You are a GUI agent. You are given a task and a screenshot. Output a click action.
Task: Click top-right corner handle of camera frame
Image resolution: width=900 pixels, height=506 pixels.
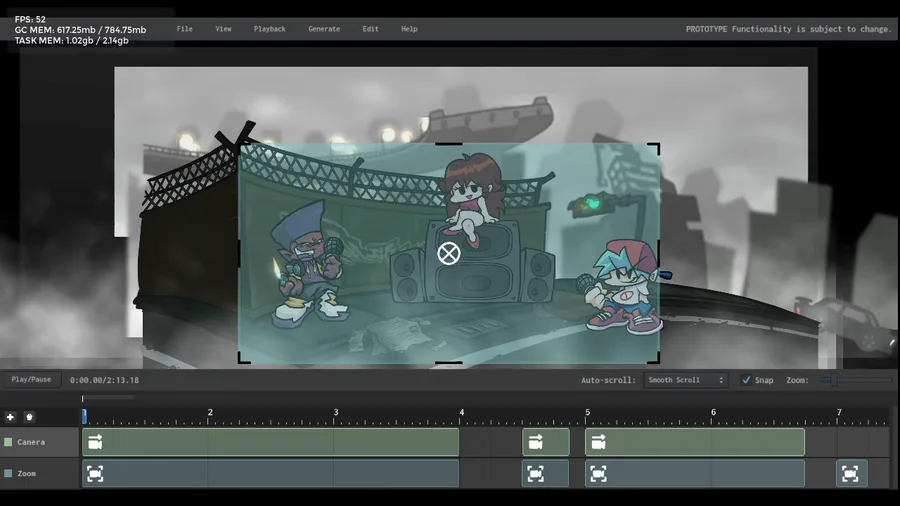[x=654, y=149]
